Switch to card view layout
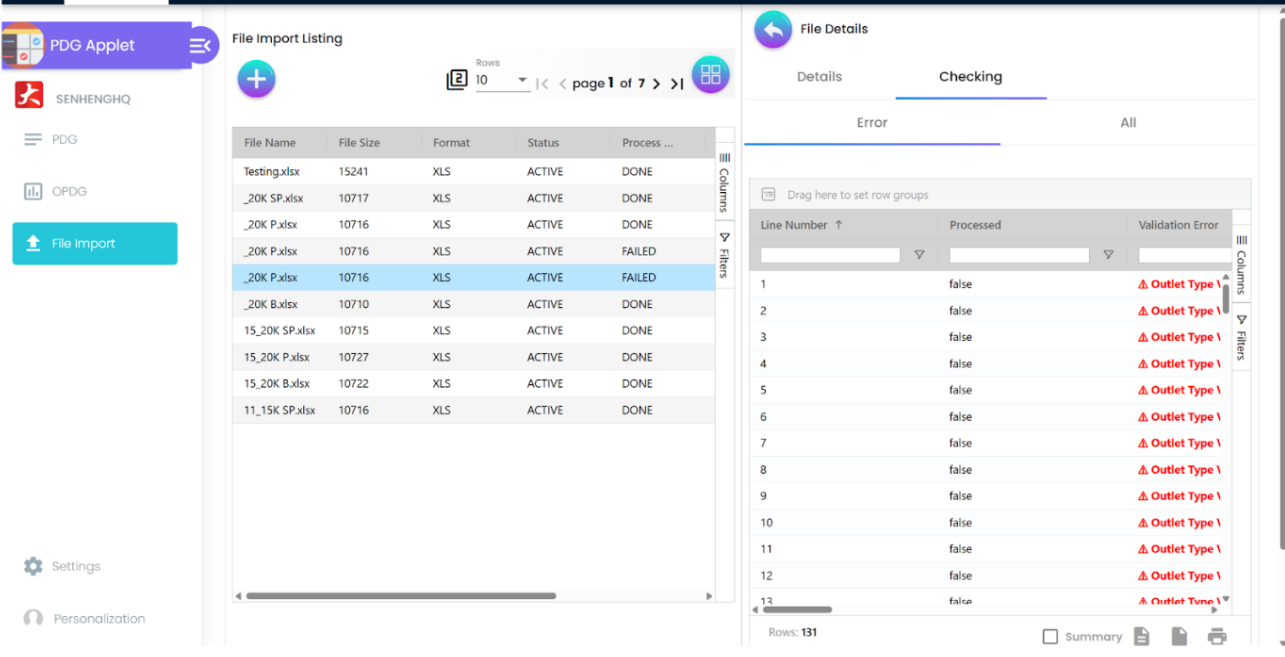Image resolution: width=1285 pixels, height=657 pixels. point(710,74)
